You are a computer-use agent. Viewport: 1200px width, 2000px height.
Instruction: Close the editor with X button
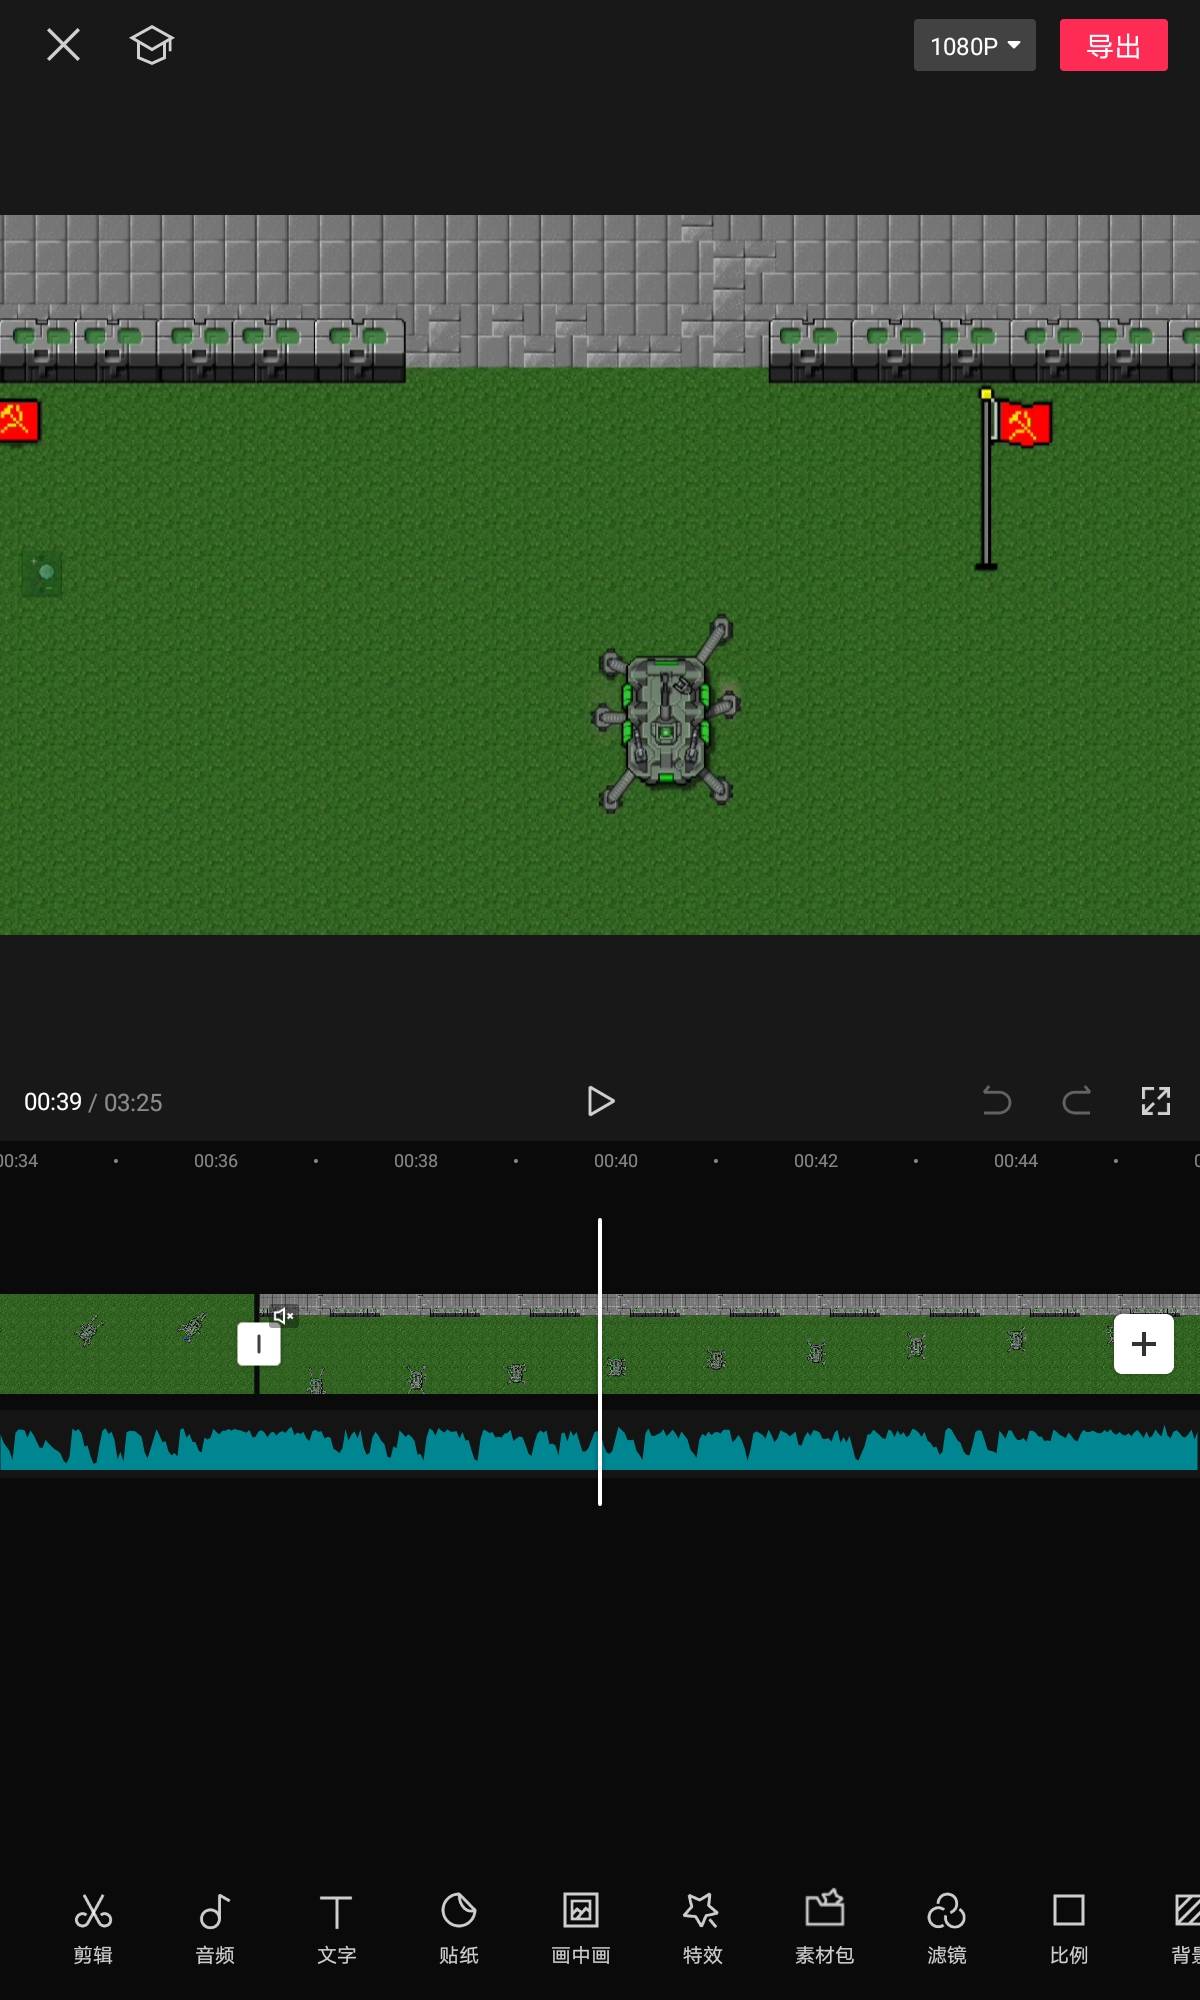pyautogui.click(x=63, y=45)
